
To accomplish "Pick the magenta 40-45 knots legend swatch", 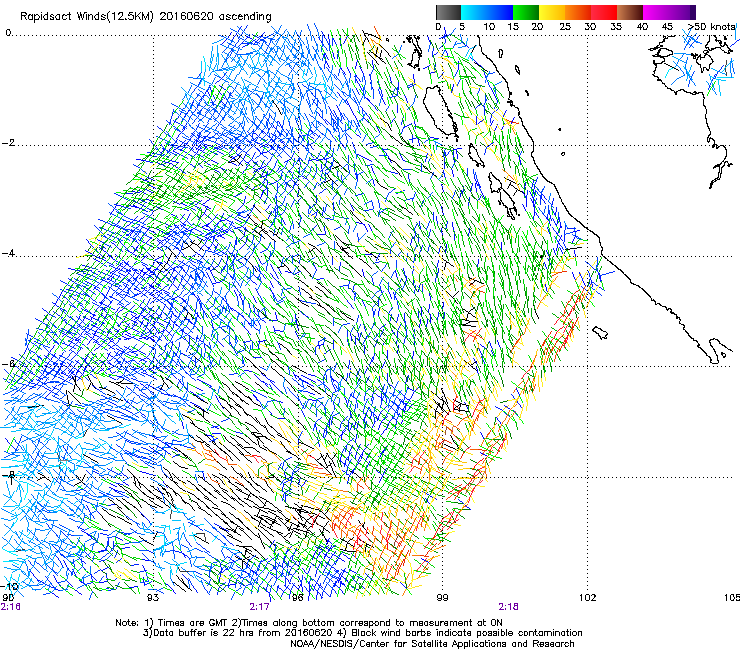I will [656, 12].
